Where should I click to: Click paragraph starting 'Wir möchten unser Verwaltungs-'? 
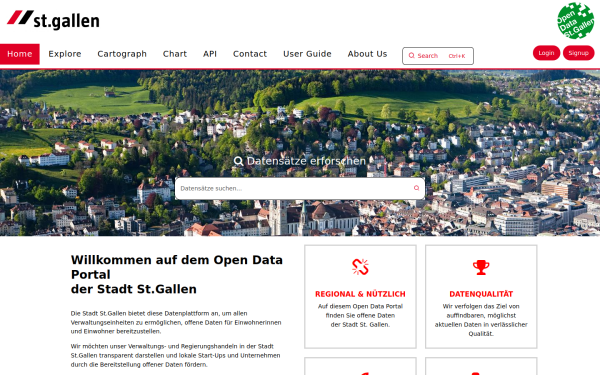[x=176, y=355]
